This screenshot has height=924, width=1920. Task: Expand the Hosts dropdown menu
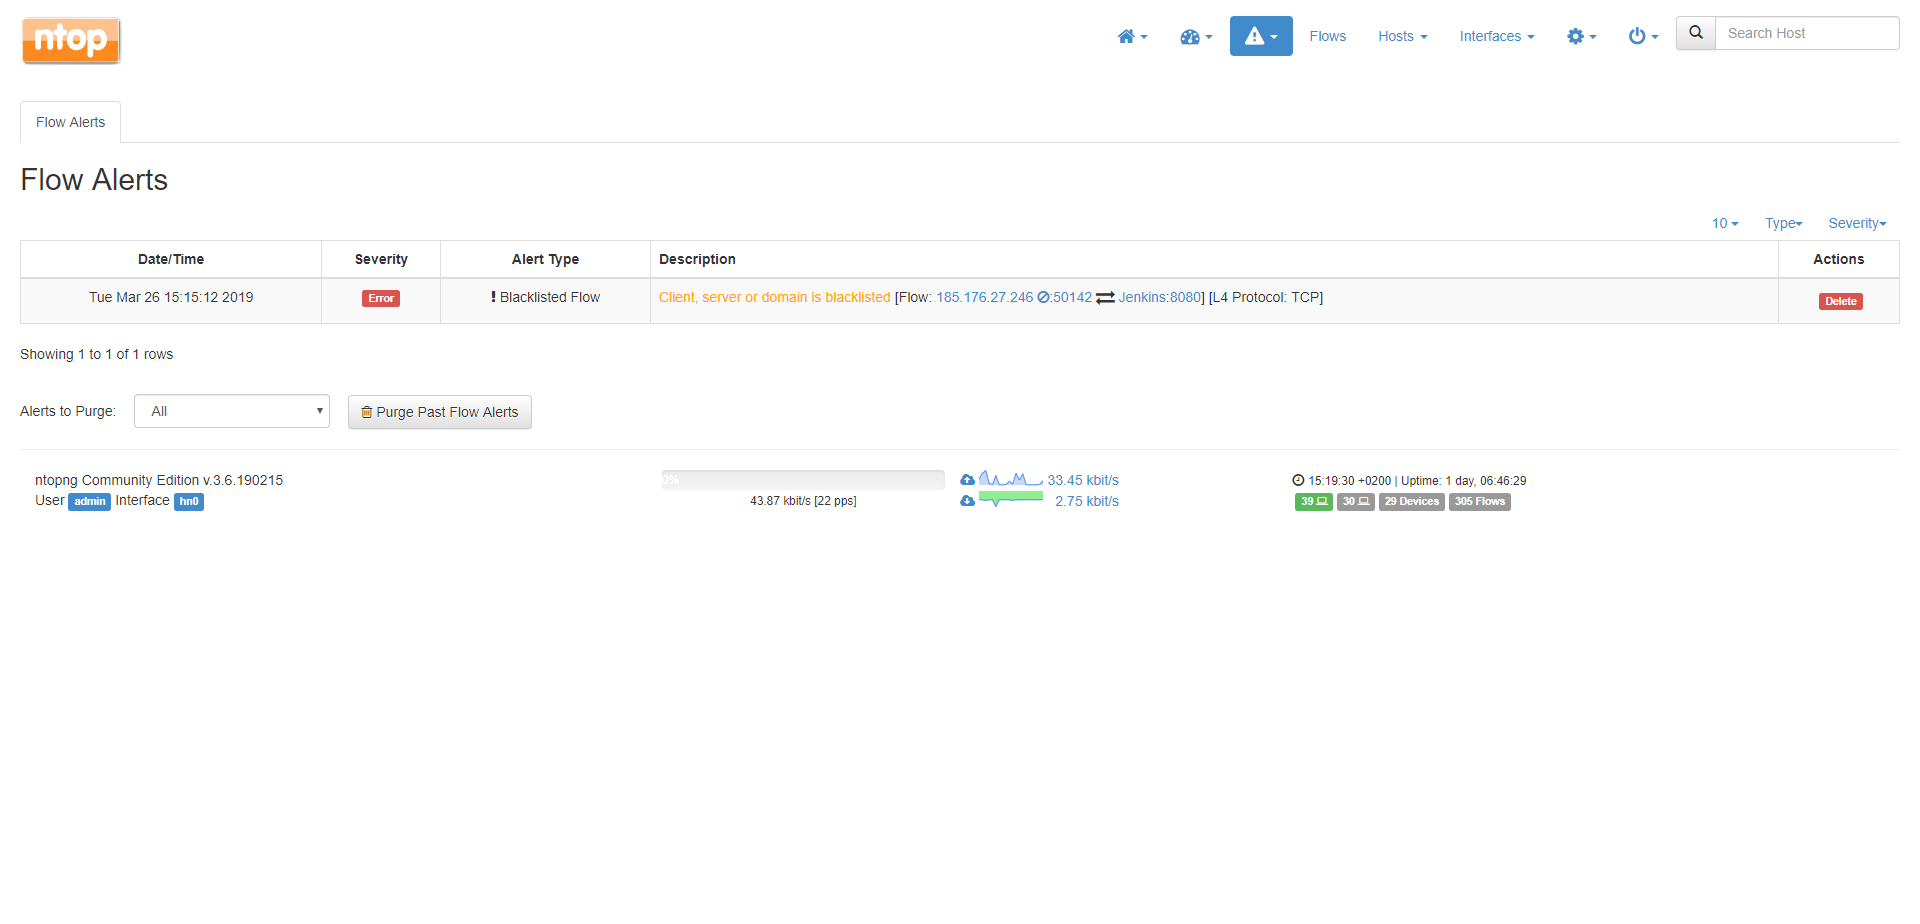[x=1402, y=37]
